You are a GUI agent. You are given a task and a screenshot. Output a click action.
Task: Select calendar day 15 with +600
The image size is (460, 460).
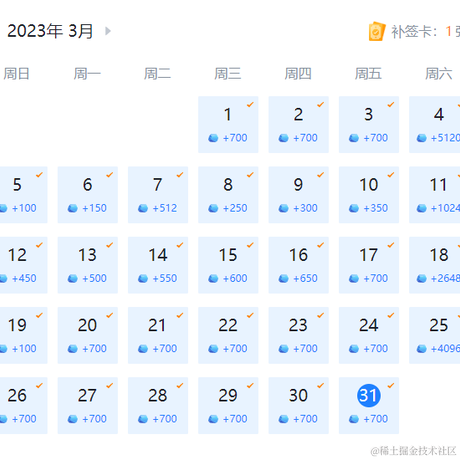tap(228, 265)
